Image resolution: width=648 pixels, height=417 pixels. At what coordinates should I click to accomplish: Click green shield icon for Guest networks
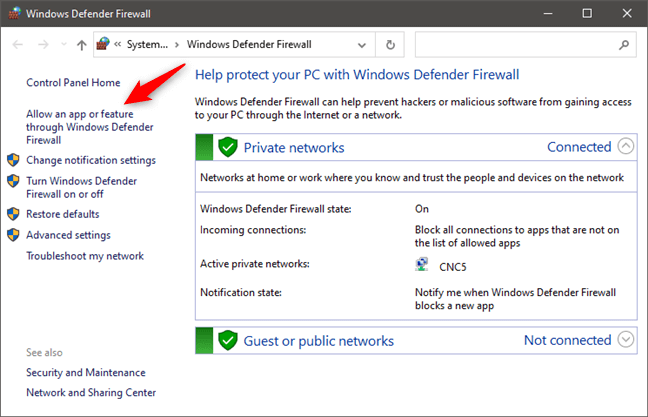228,341
